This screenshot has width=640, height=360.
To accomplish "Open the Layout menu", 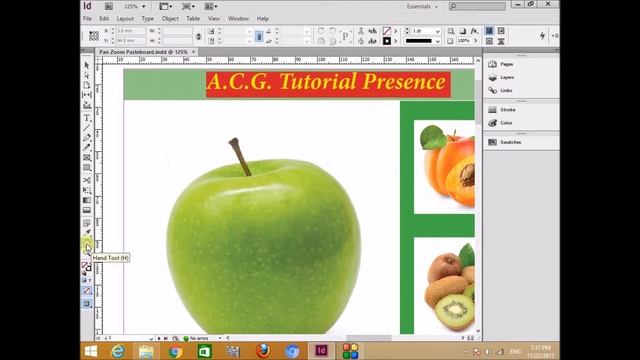I will (125, 19).
